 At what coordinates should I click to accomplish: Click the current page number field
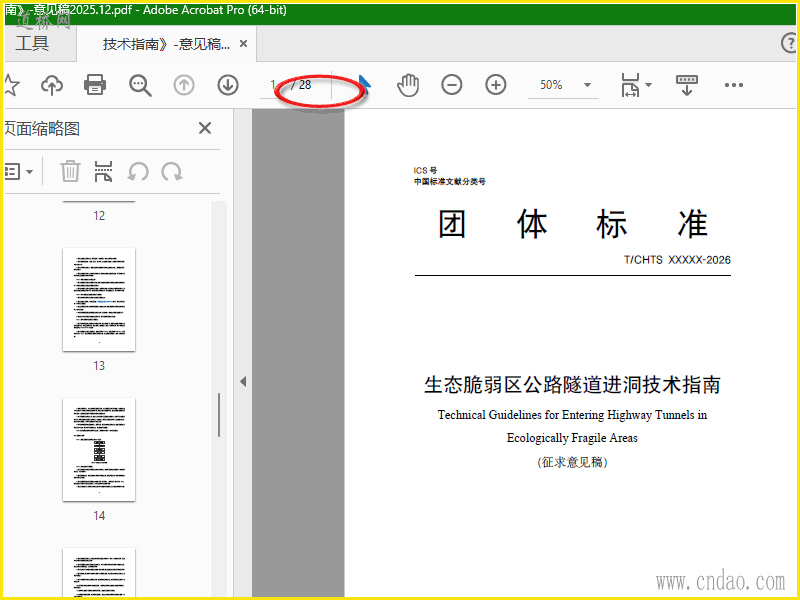(x=273, y=85)
